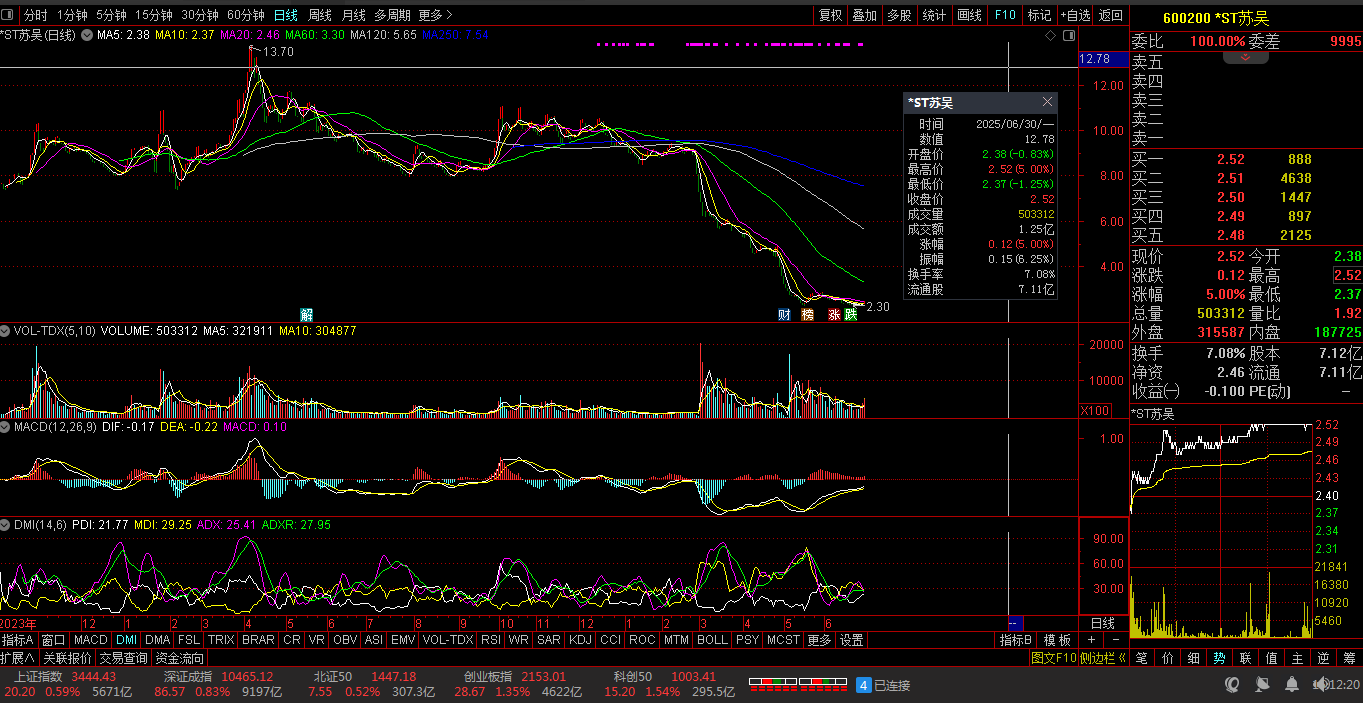Click the bell notification icon in status bar
The height and width of the screenshot is (703, 1363).
(1291, 684)
